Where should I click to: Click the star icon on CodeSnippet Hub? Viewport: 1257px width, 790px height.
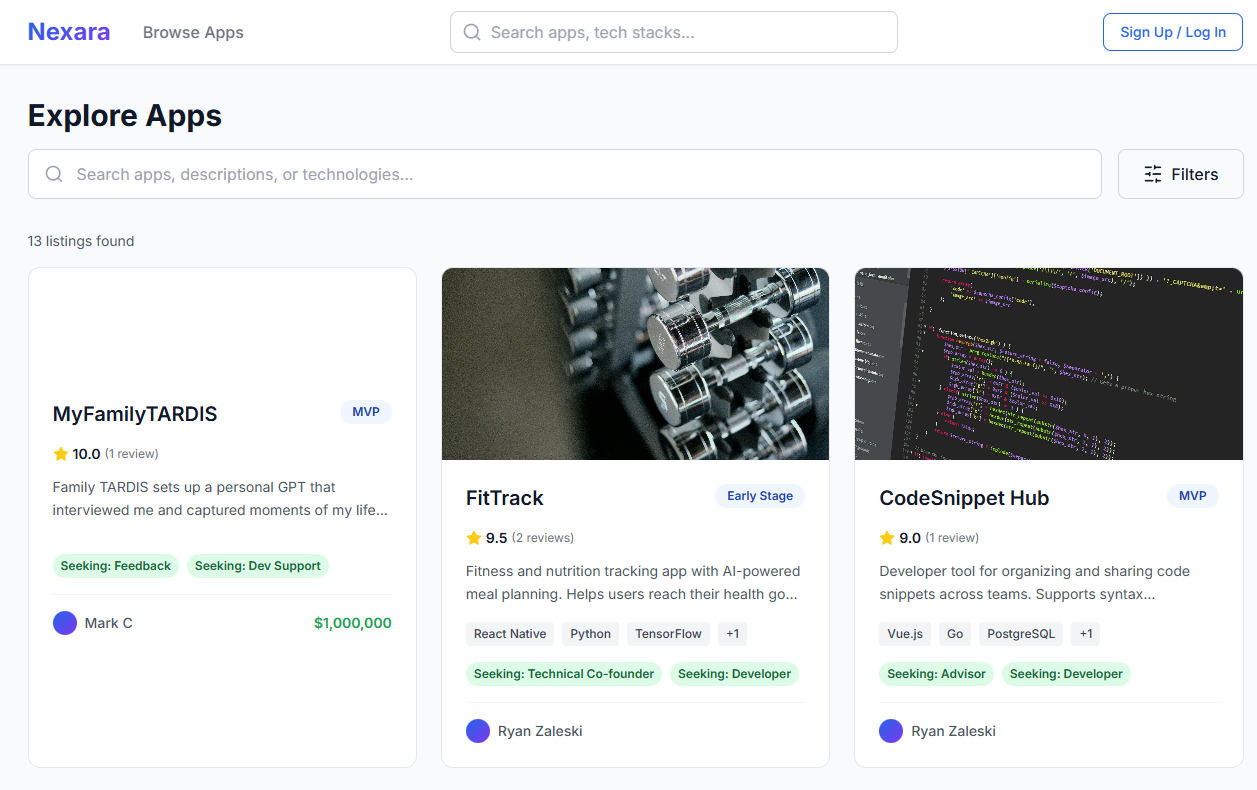tap(887, 538)
